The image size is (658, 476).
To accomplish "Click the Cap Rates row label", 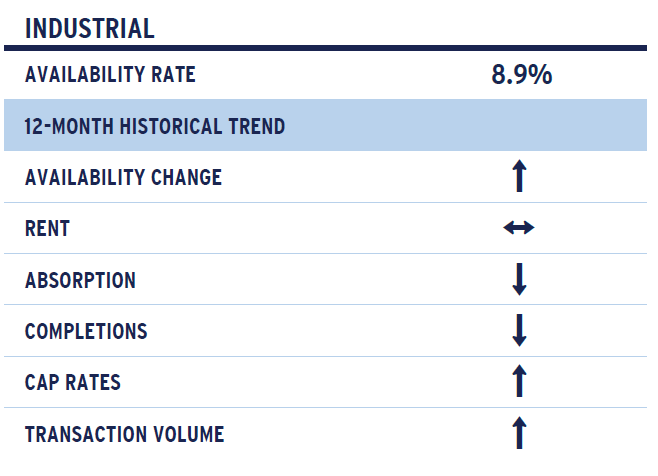I will pyautogui.click(x=73, y=382).
